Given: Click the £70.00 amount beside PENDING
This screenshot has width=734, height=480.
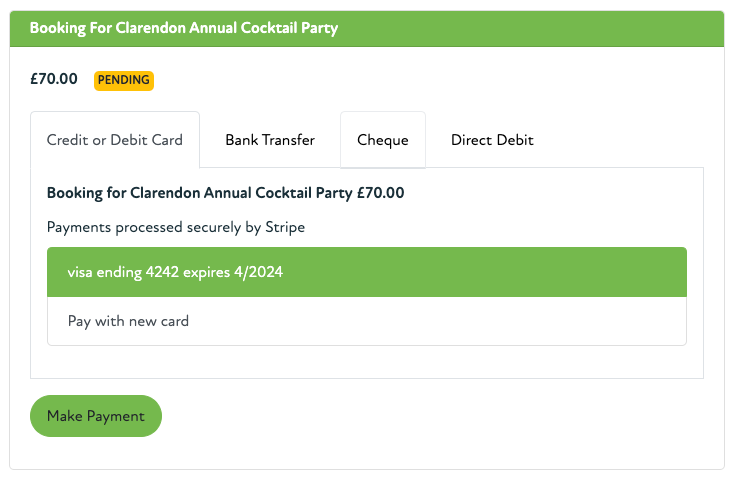Looking at the screenshot, I should pyautogui.click(x=54, y=79).
